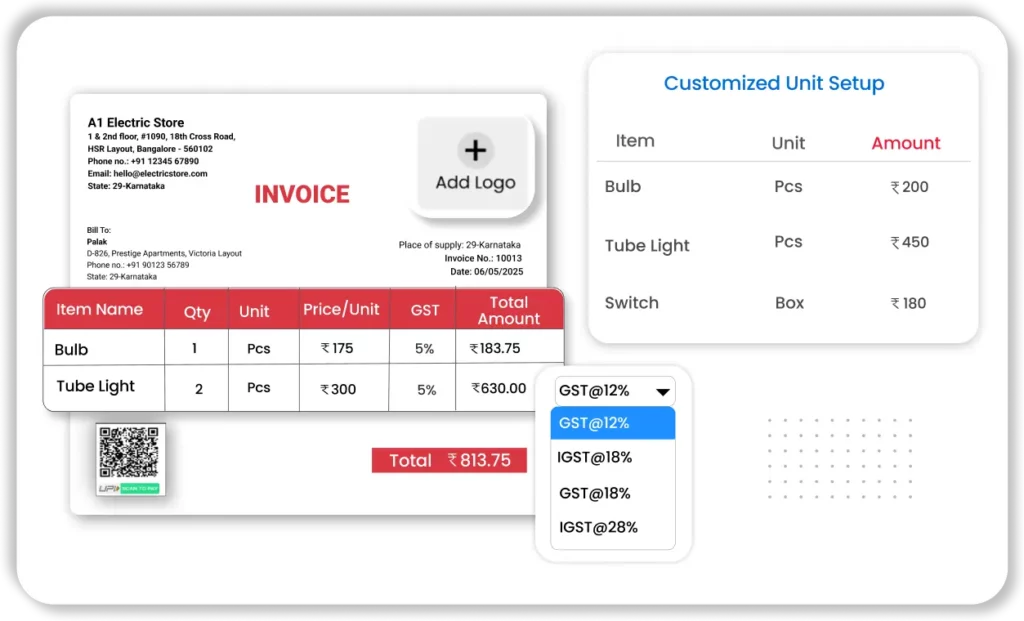Click the Amount header in unit setup

(x=905, y=143)
